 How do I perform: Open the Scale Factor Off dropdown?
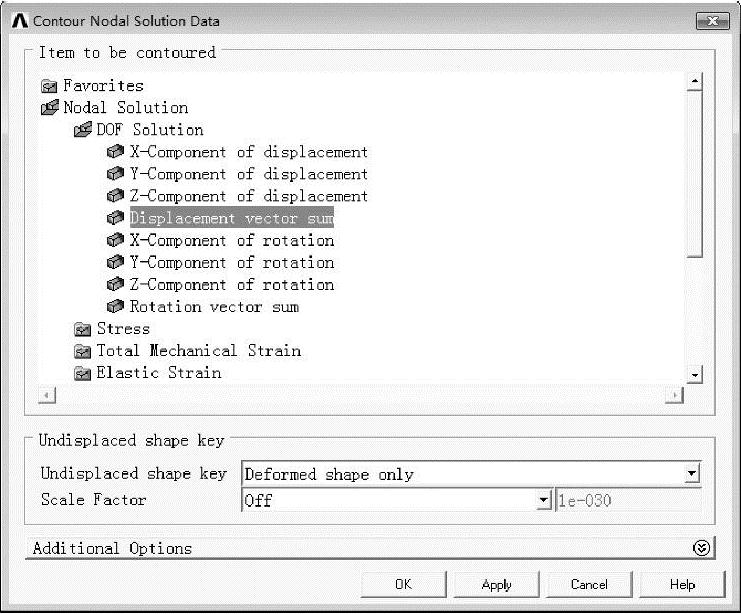544,500
